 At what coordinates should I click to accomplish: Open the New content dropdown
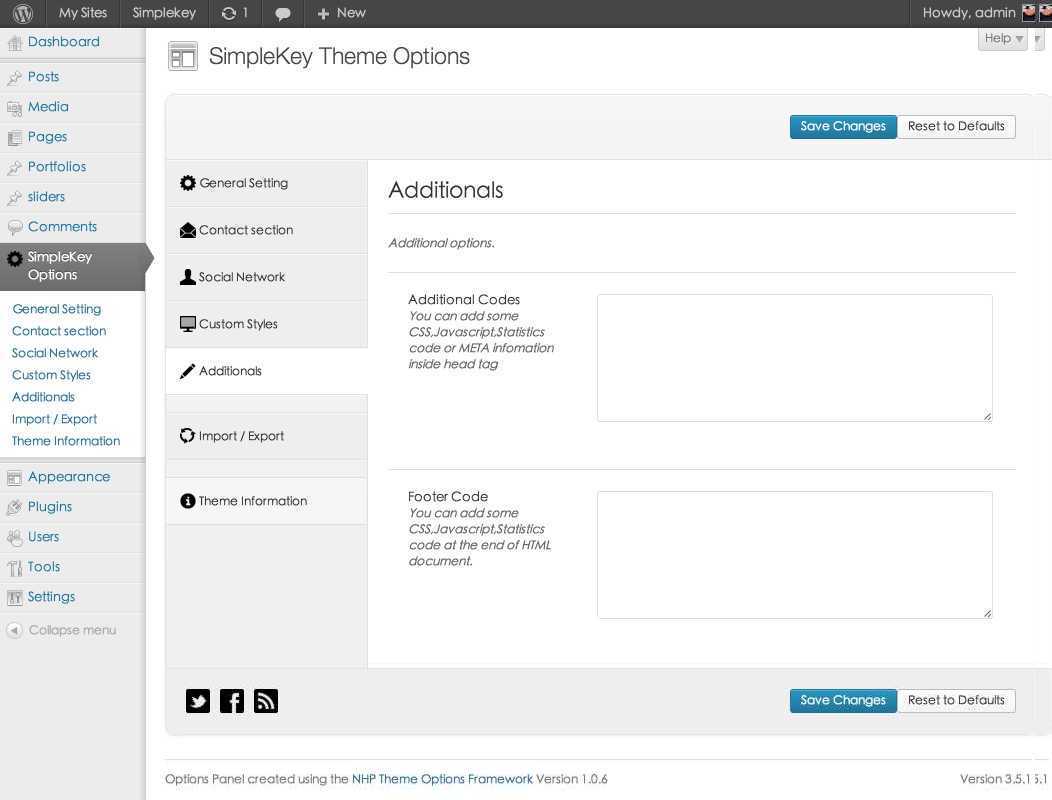coord(342,14)
